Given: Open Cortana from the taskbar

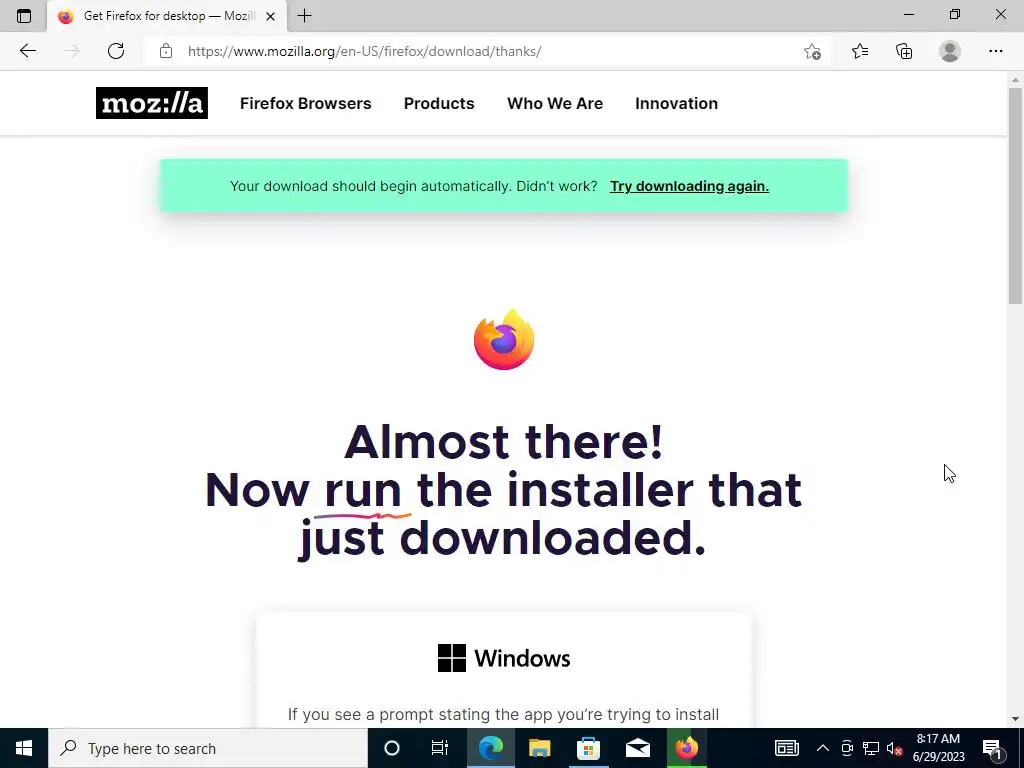Looking at the screenshot, I should (392, 748).
